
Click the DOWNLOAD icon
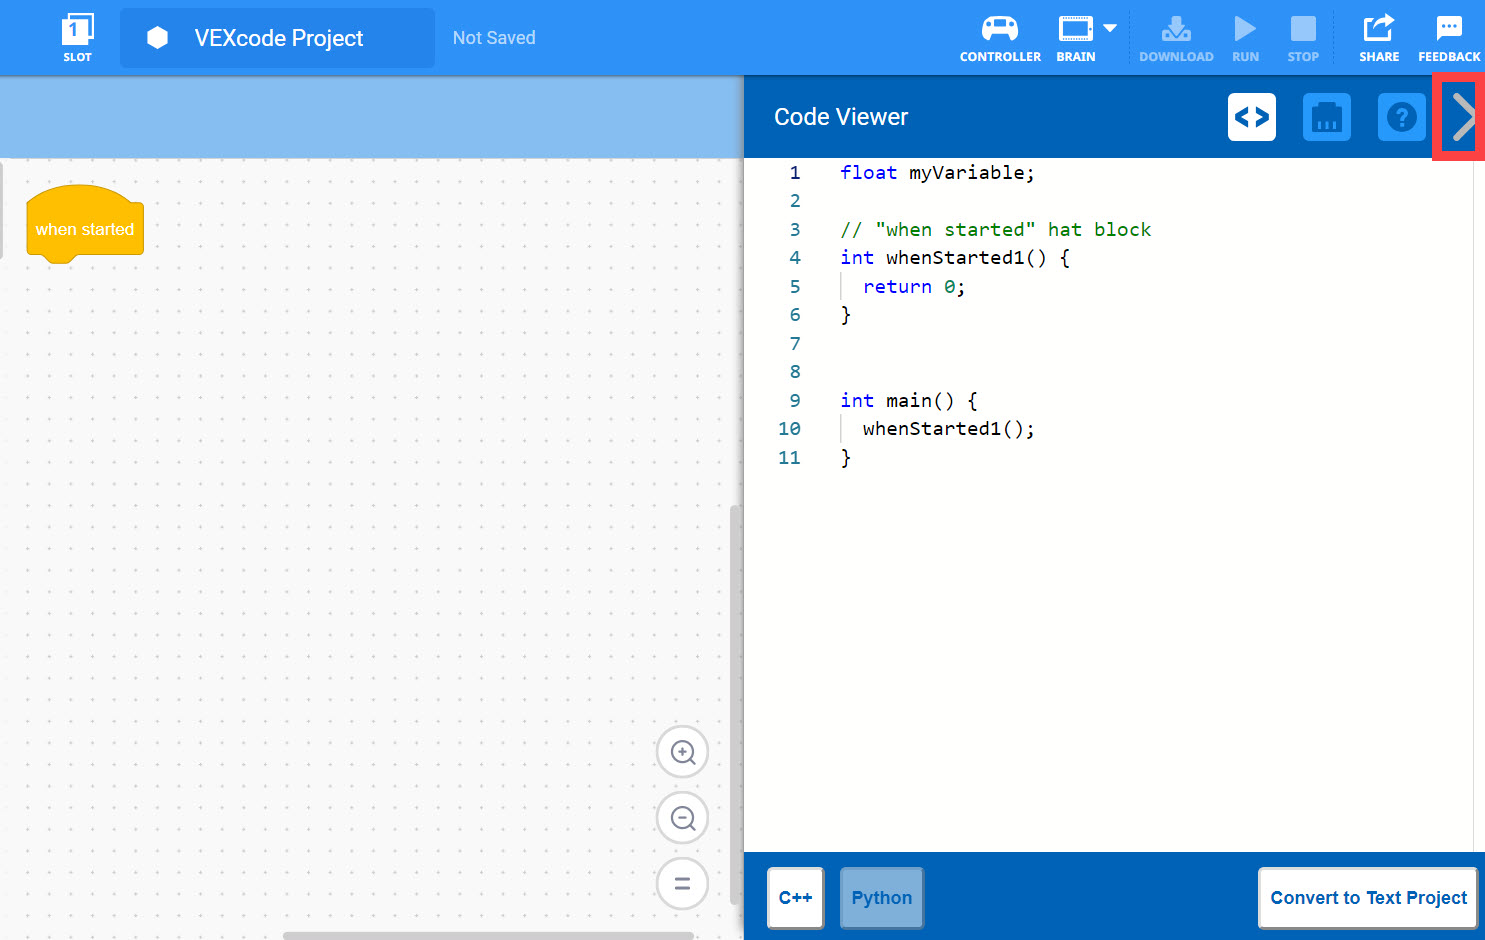click(x=1176, y=30)
